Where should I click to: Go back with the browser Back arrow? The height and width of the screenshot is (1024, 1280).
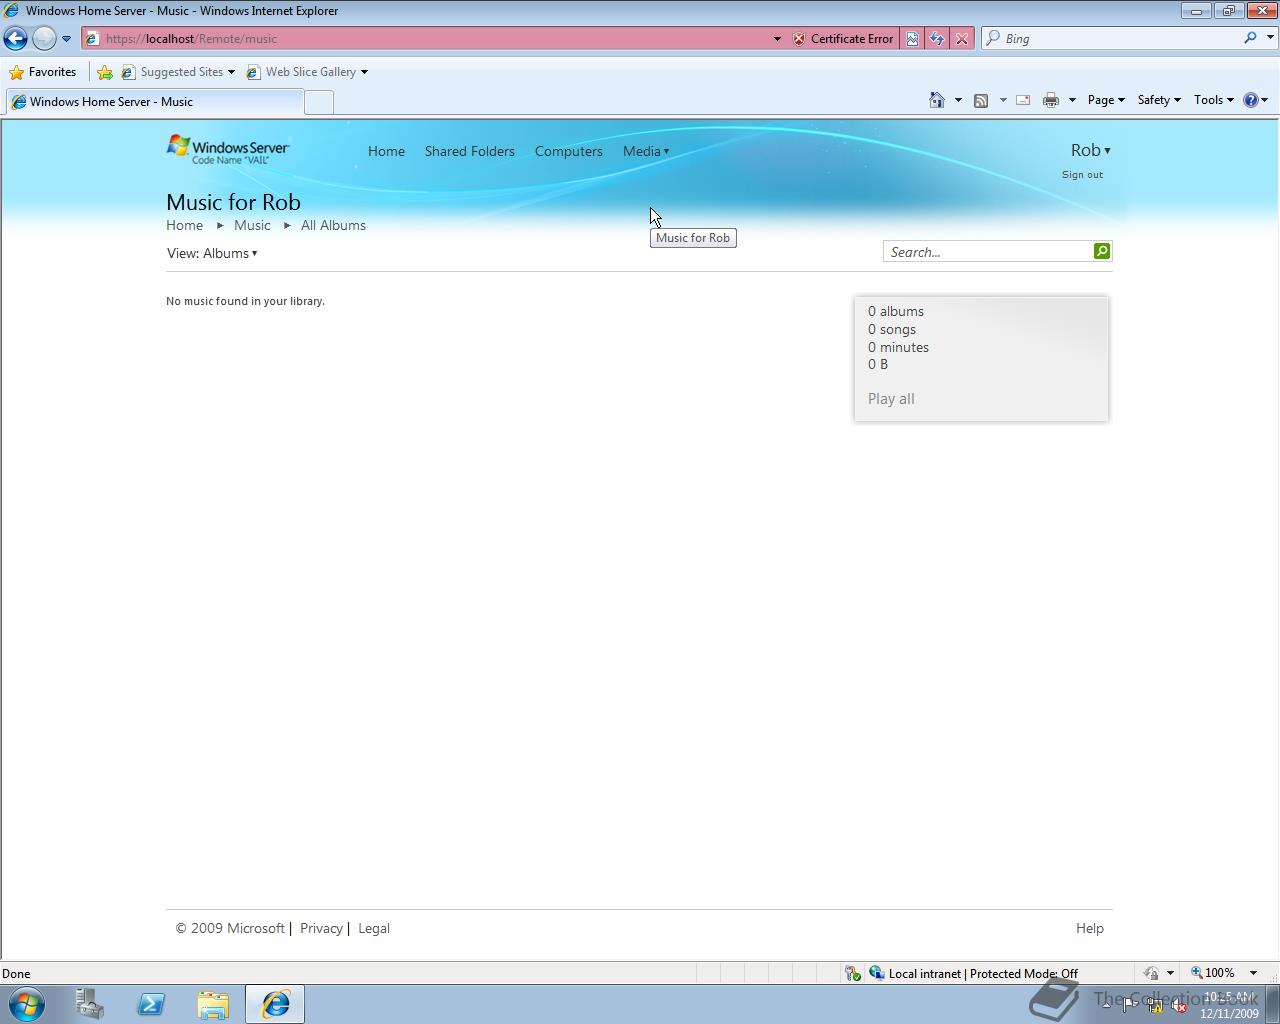pos(15,38)
